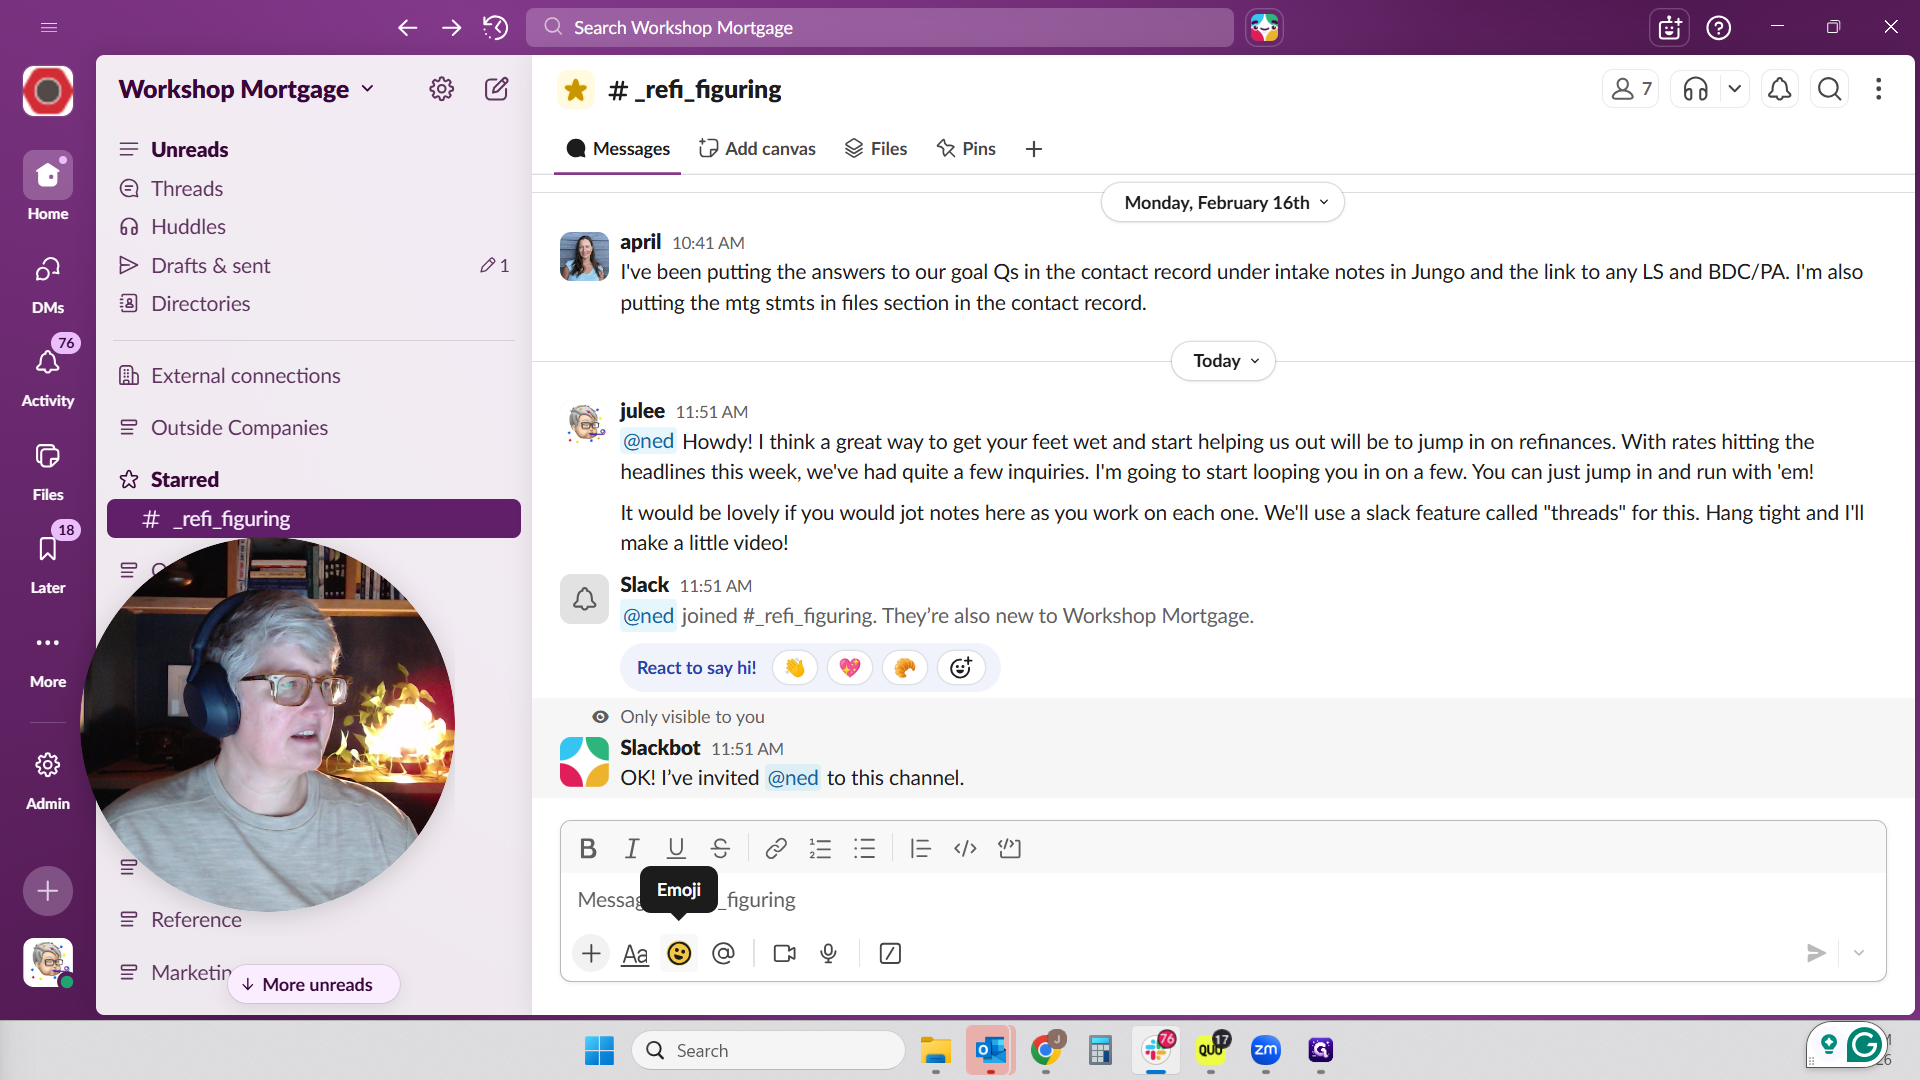Viewport: 1920px width, 1080px height.
Task: Compose a new message
Action: [497, 89]
